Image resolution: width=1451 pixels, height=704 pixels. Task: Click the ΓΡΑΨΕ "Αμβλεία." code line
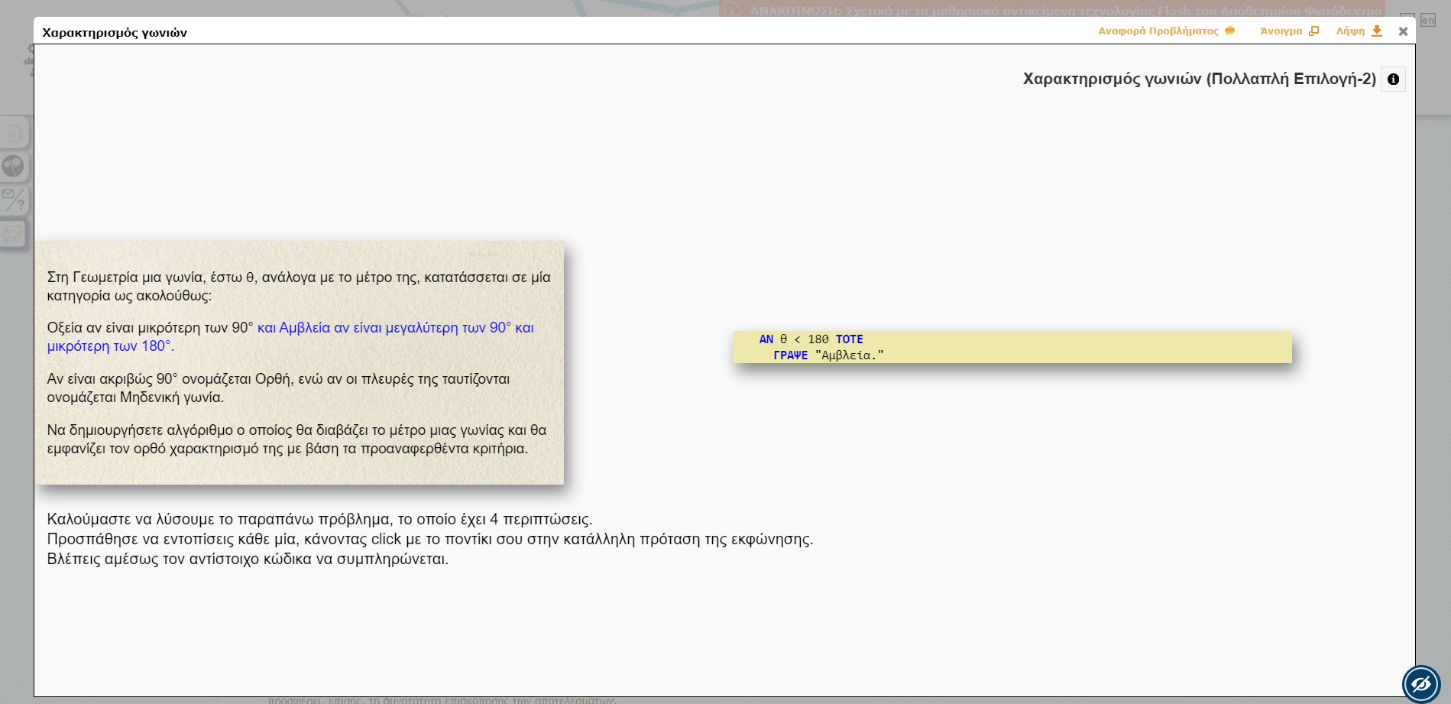tap(828, 355)
